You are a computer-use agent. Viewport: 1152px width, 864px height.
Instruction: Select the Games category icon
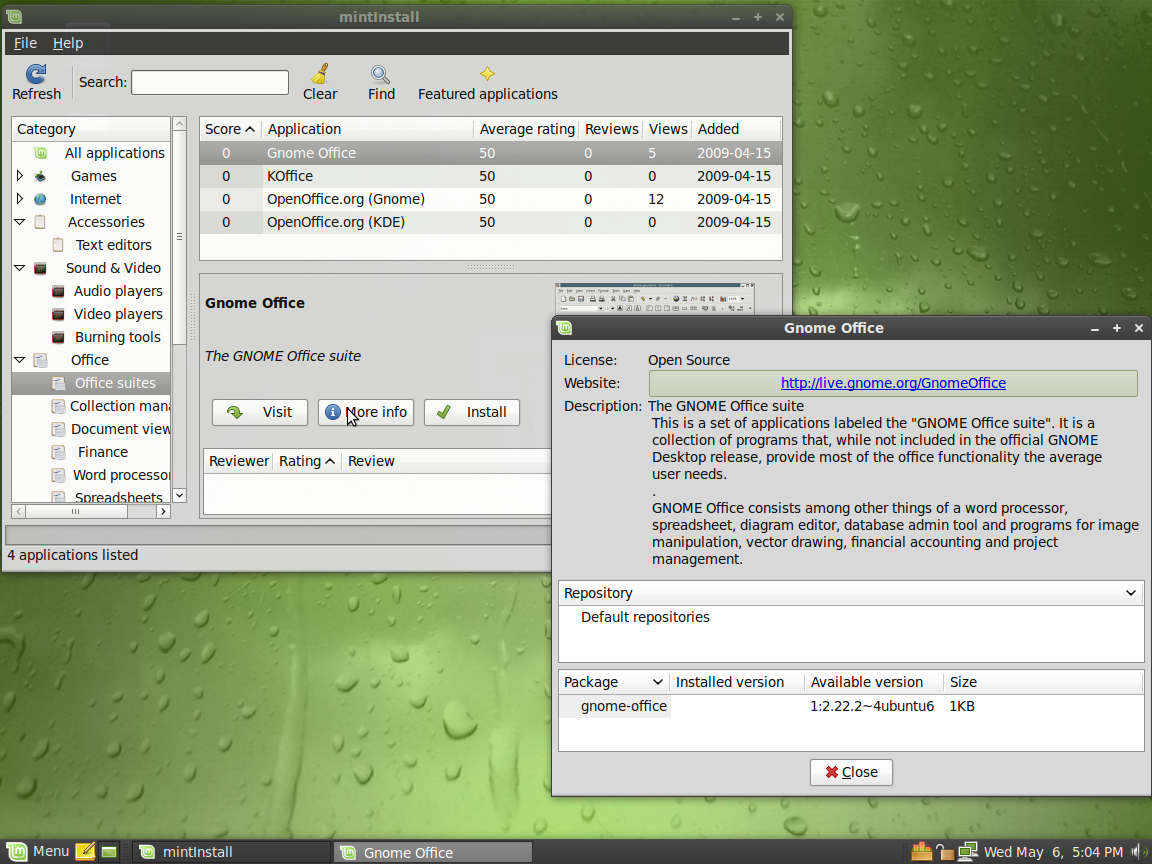(41, 176)
